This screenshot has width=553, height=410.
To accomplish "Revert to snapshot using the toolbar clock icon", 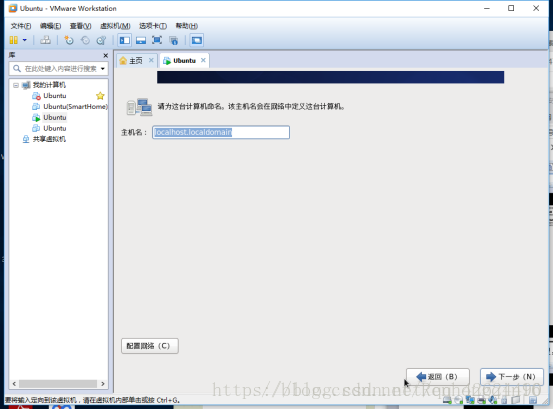I will [x=85, y=40].
